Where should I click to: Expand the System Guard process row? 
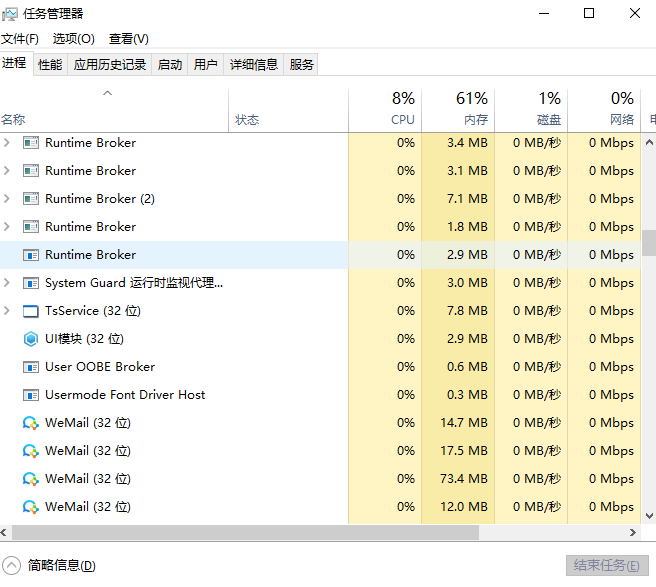(x=6, y=283)
